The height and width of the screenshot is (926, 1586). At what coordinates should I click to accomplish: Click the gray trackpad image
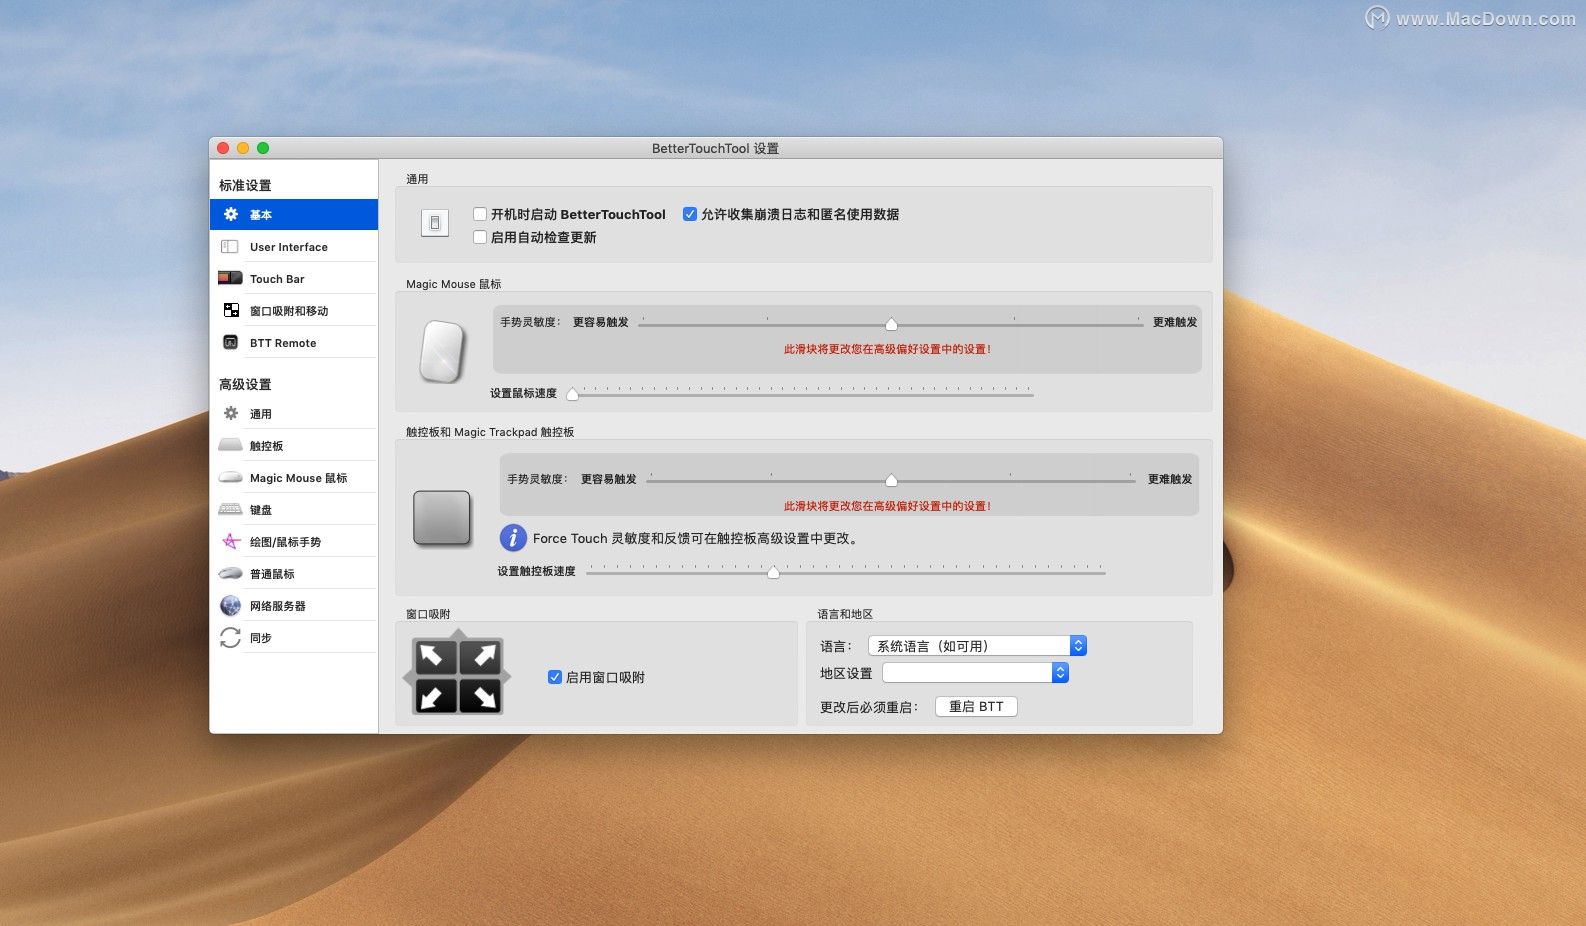coord(442,517)
